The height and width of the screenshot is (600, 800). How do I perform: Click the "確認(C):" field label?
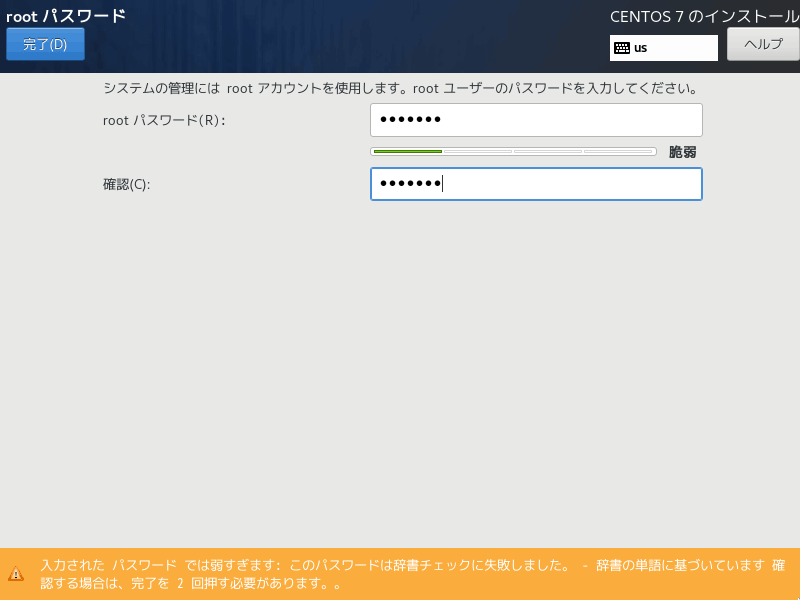point(127,184)
